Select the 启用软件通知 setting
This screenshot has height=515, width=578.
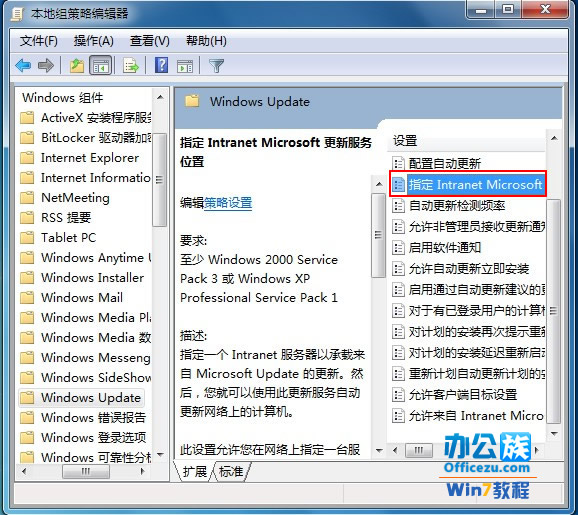(x=437, y=247)
